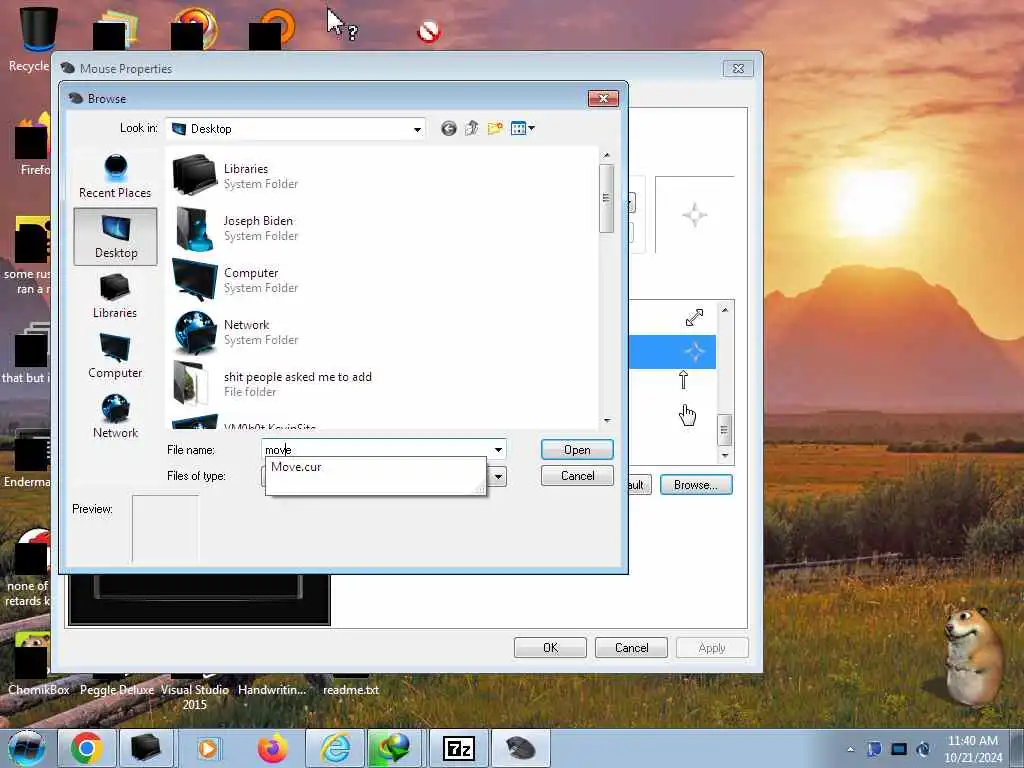Launch Google Chrome from the taskbar
Viewport: 1024px width, 768px height.
[86, 748]
